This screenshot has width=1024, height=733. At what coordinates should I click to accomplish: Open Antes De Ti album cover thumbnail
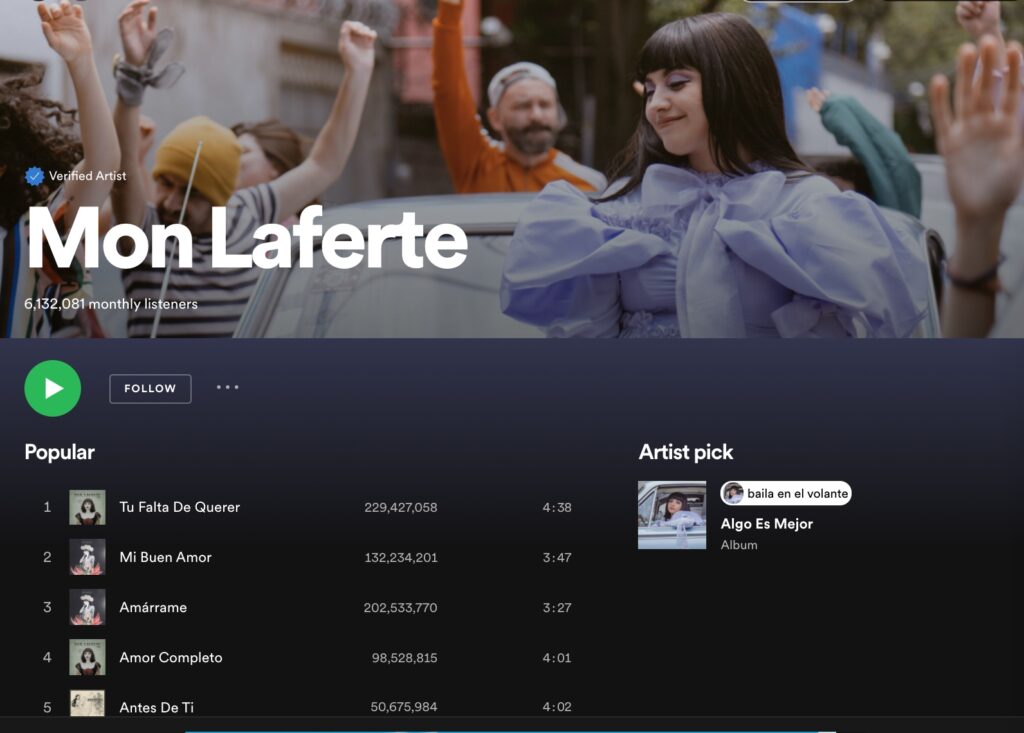click(88, 704)
